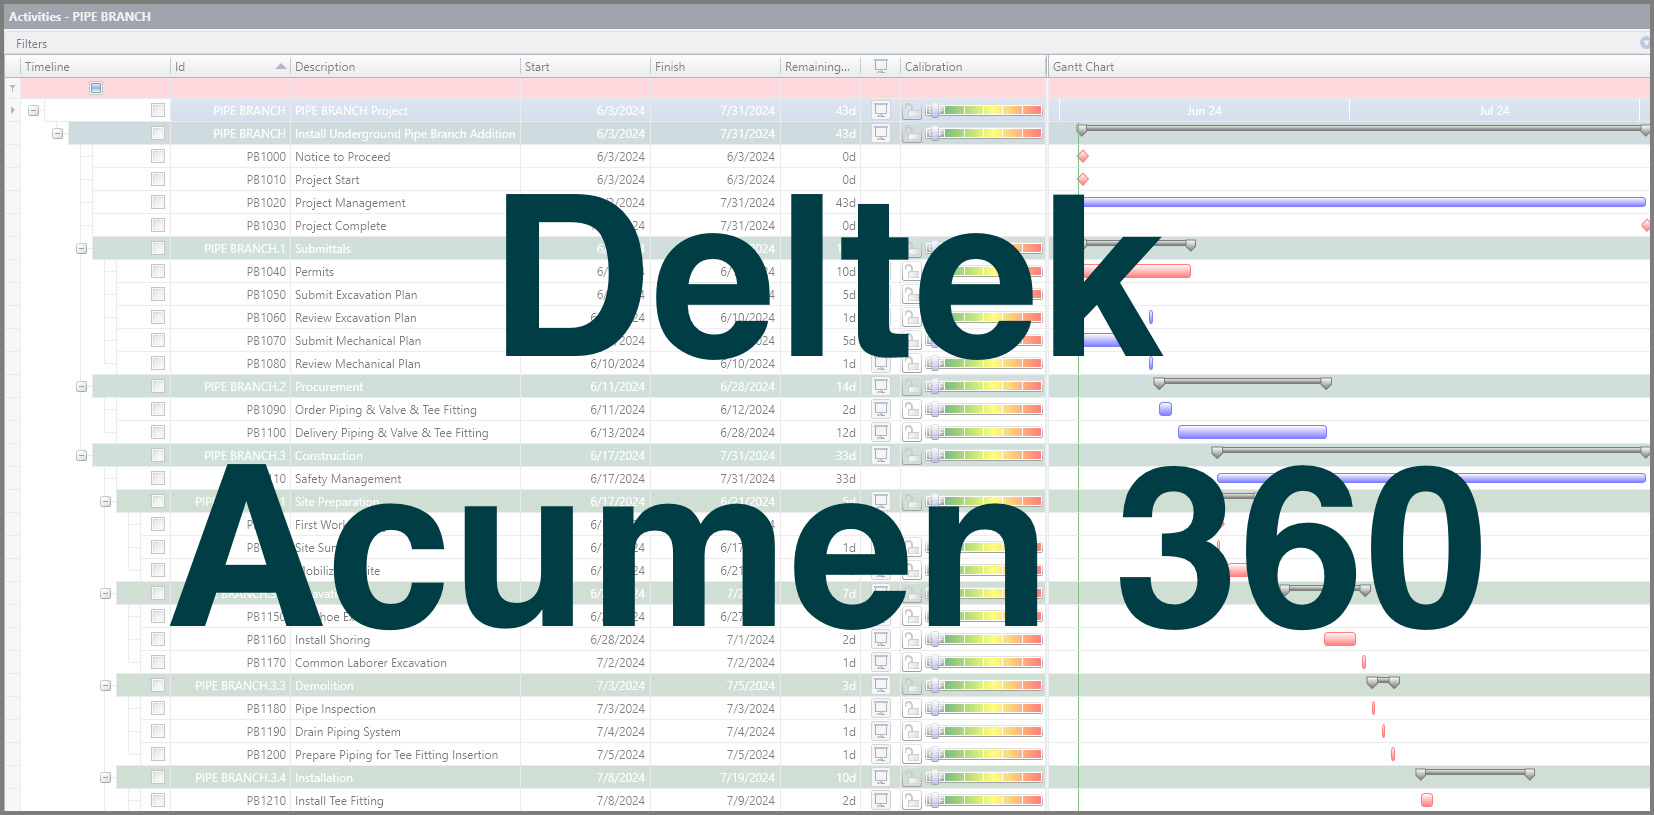Check the box for PB1000 Notice to Proceed
1654x815 pixels.
click(158, 156)
